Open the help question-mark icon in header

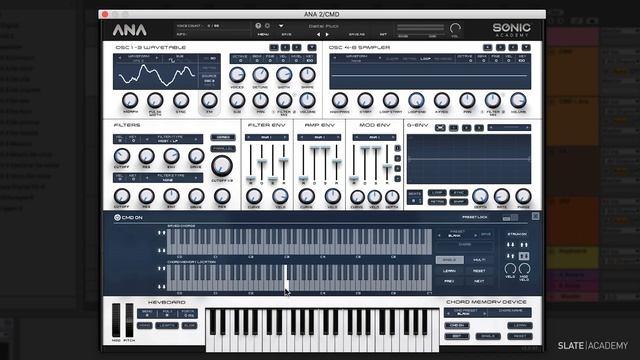click(258, 25)
